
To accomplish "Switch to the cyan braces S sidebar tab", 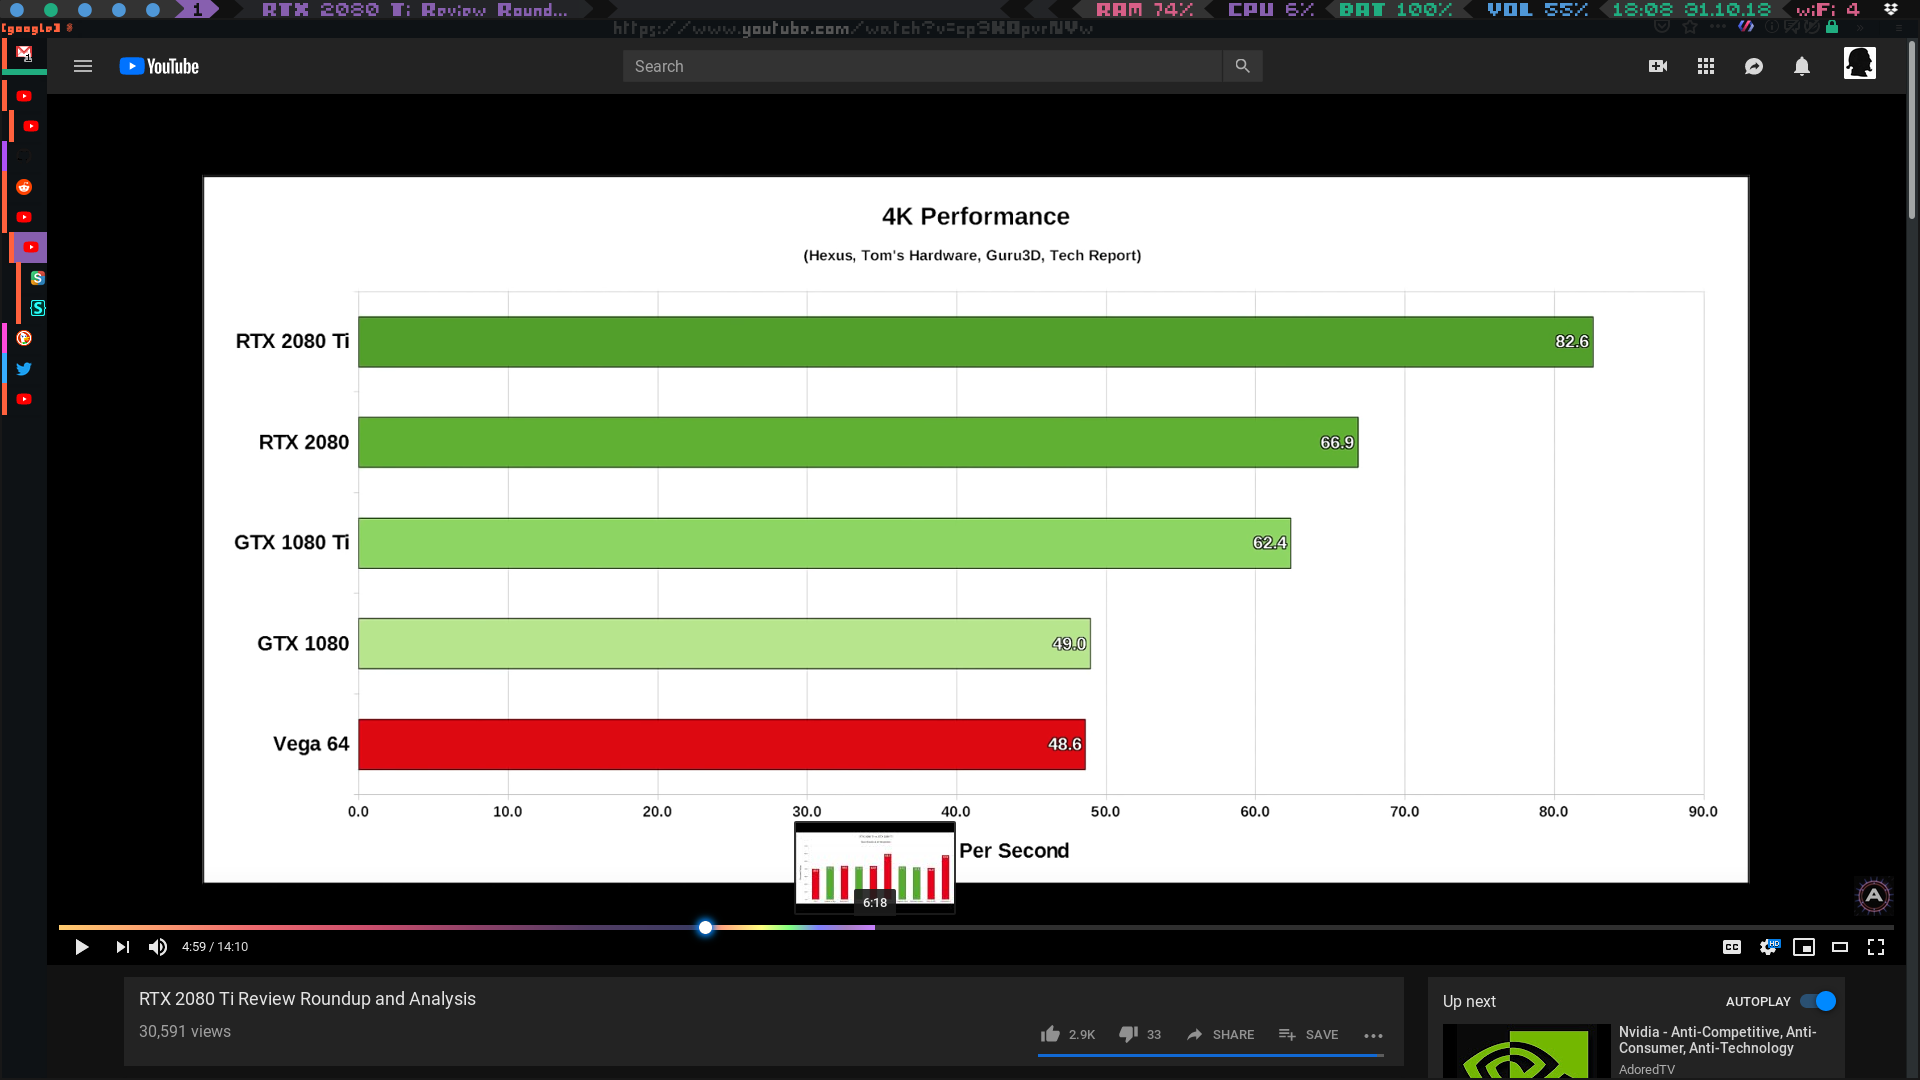I will [37, 308].
